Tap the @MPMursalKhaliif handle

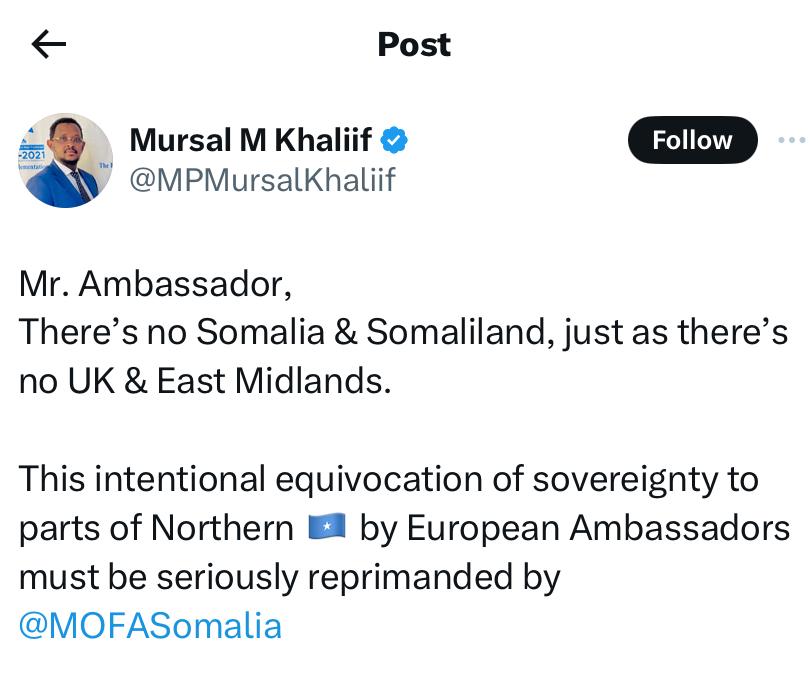click(263, 180)
